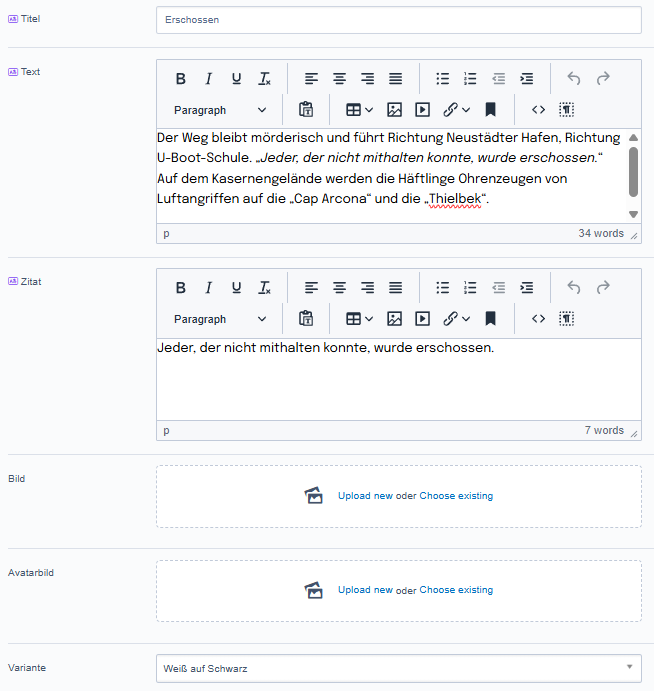
Task: Open Paragraph format dropdown in Text editor
Action: 220,110
